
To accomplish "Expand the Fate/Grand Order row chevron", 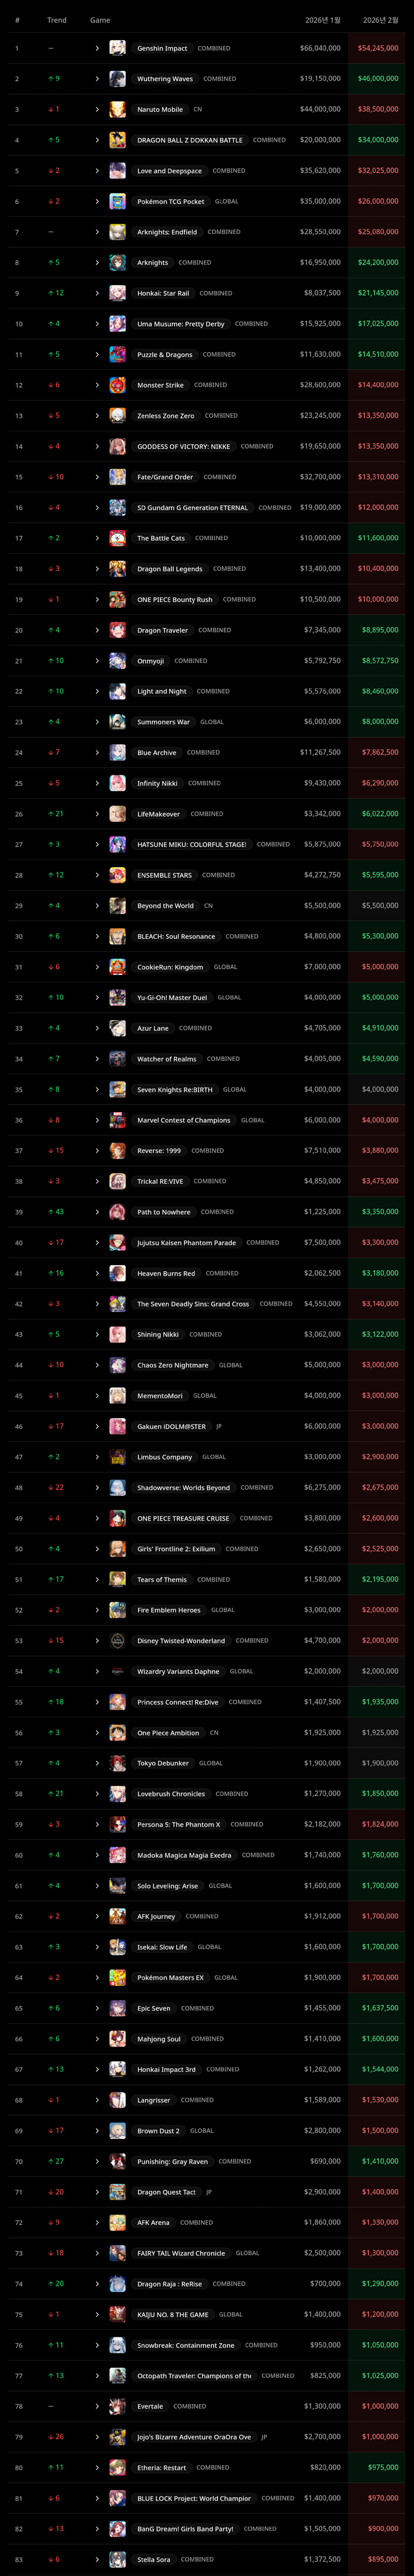I will pos(97,477).
